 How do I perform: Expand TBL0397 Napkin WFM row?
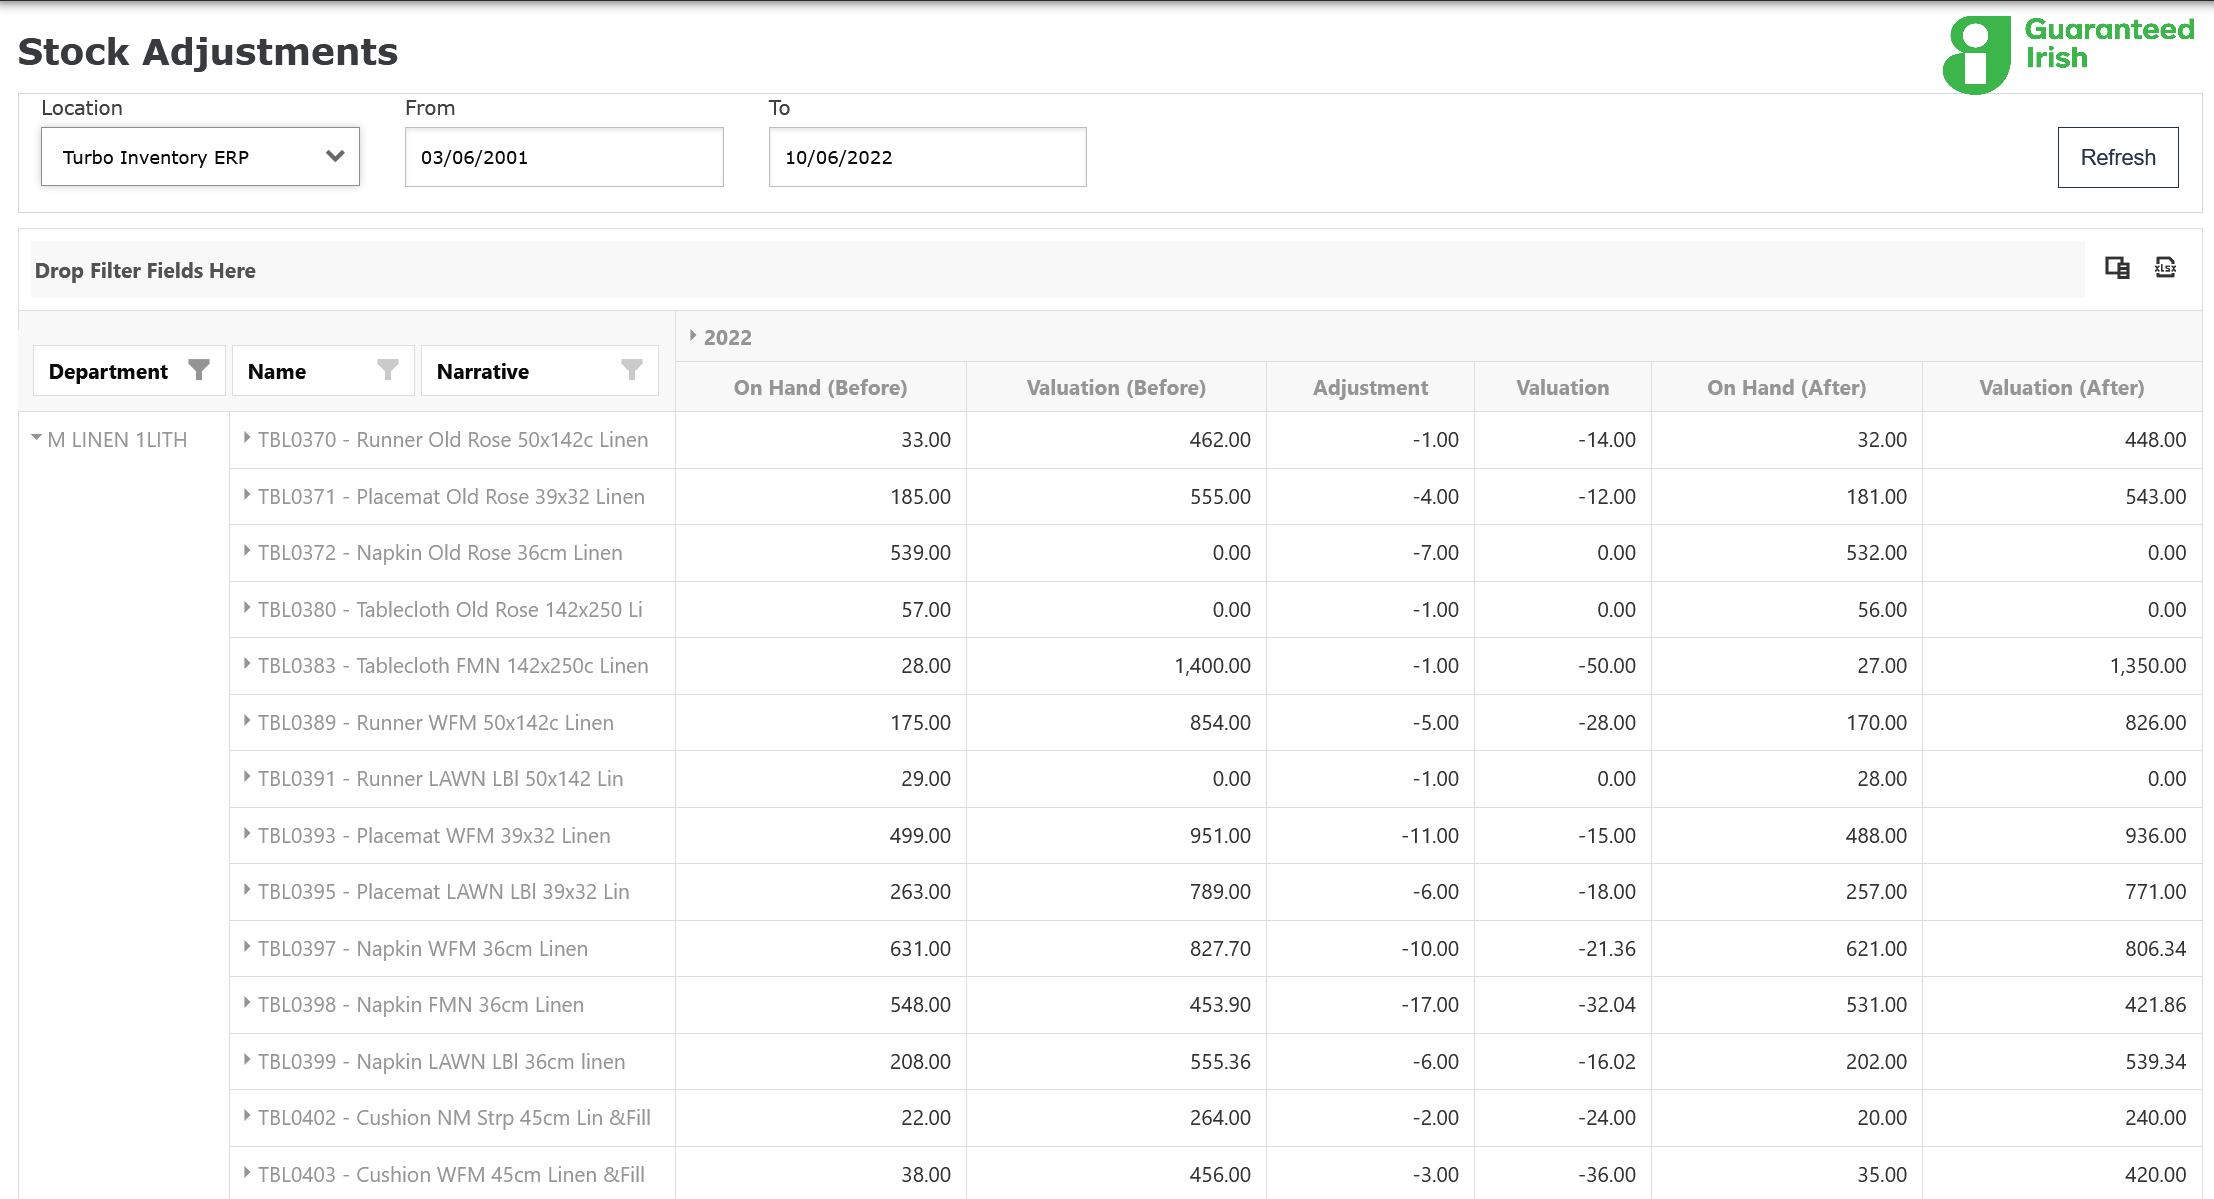point(247,947)
